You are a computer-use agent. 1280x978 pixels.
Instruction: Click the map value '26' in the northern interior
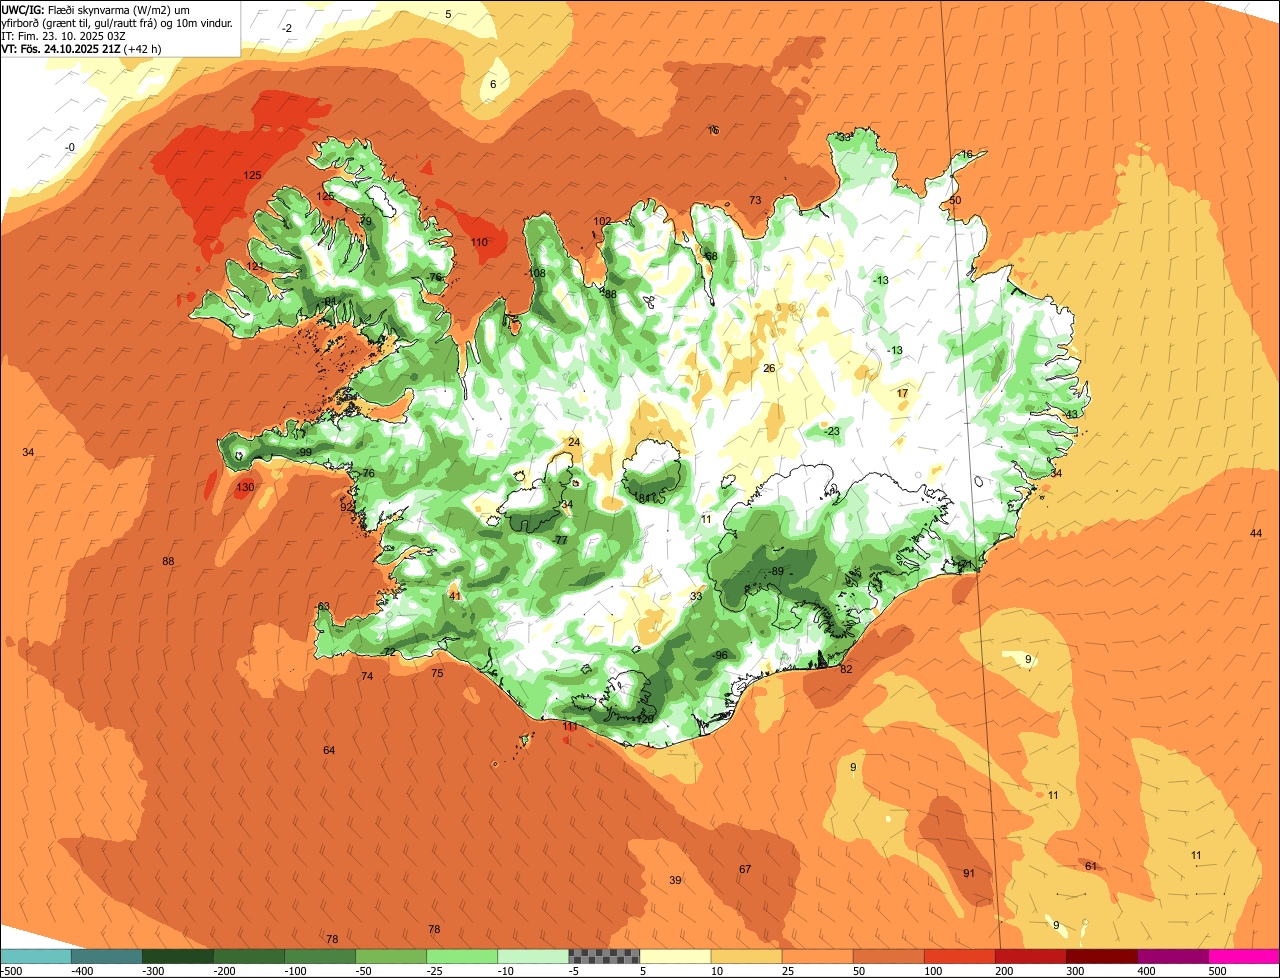pos(769,368)
